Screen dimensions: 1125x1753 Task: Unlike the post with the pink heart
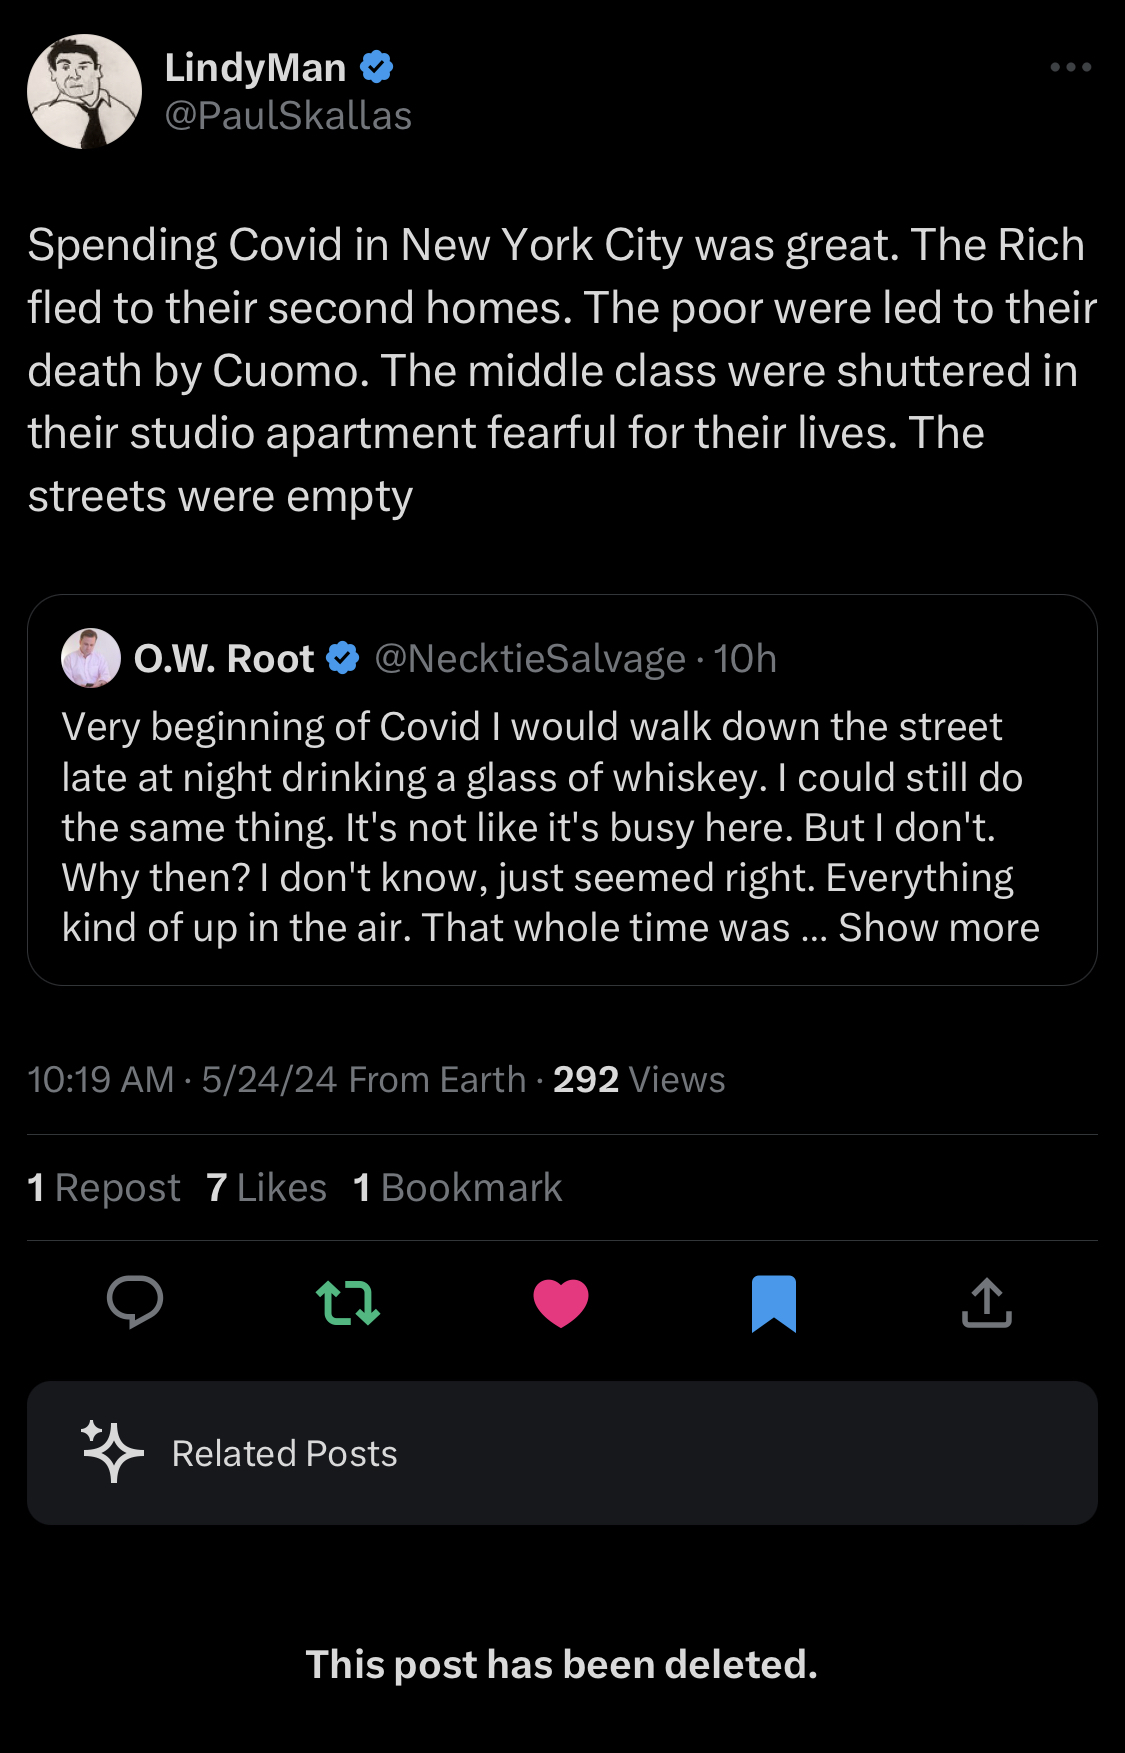561,1303
